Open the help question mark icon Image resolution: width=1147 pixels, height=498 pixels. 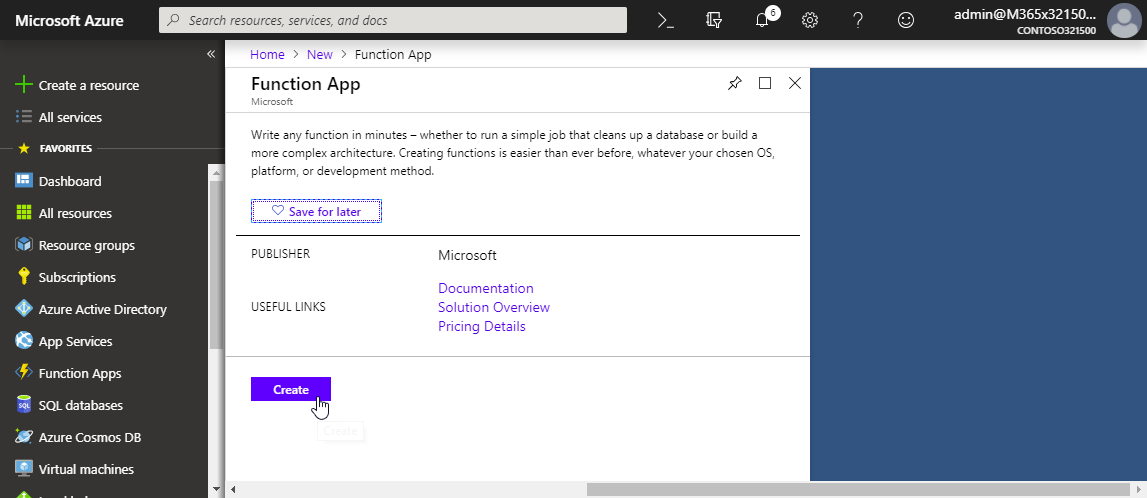point(858,20)
